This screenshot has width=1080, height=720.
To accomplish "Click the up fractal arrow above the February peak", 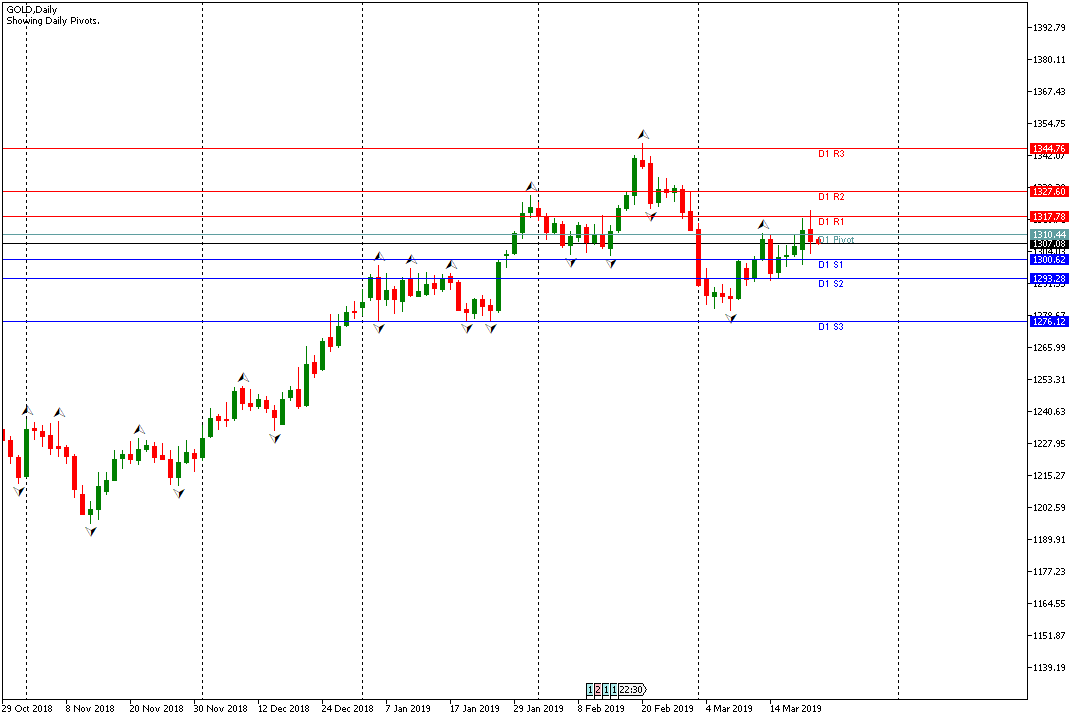I will (x=643, y=134).
